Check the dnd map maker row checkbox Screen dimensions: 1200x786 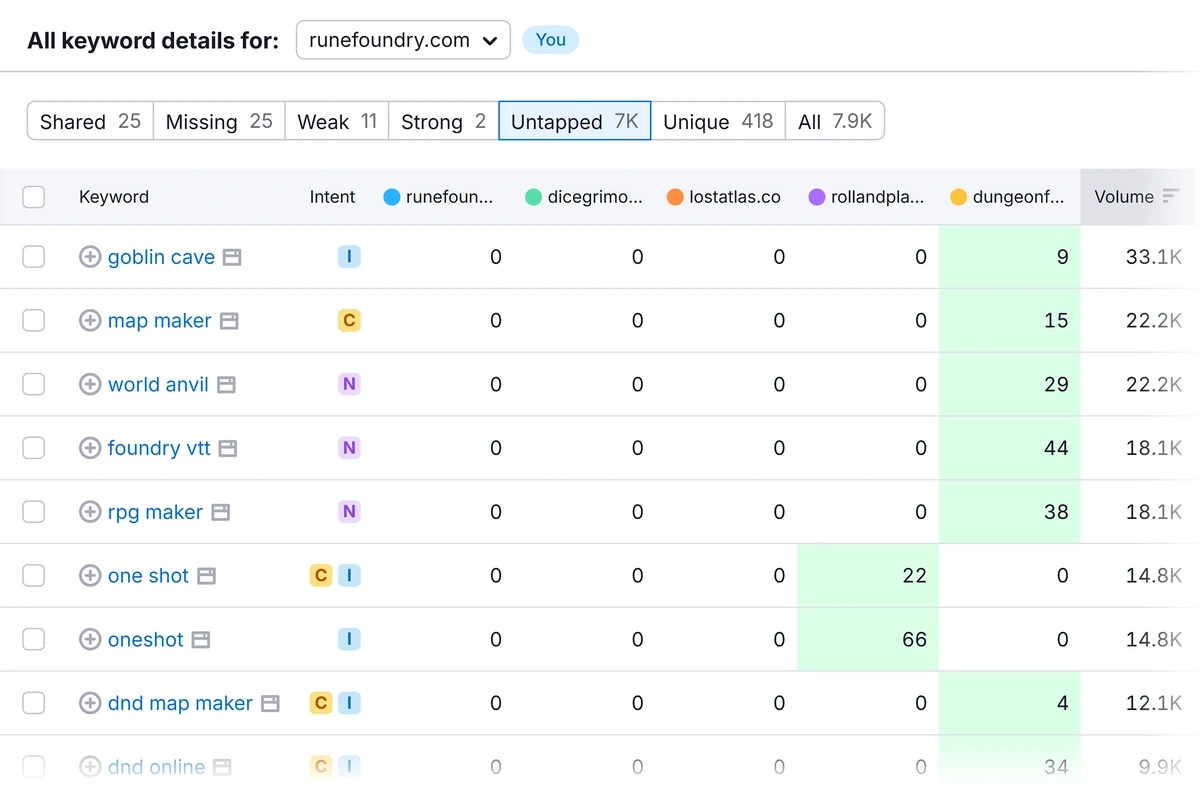pos(34,703)
